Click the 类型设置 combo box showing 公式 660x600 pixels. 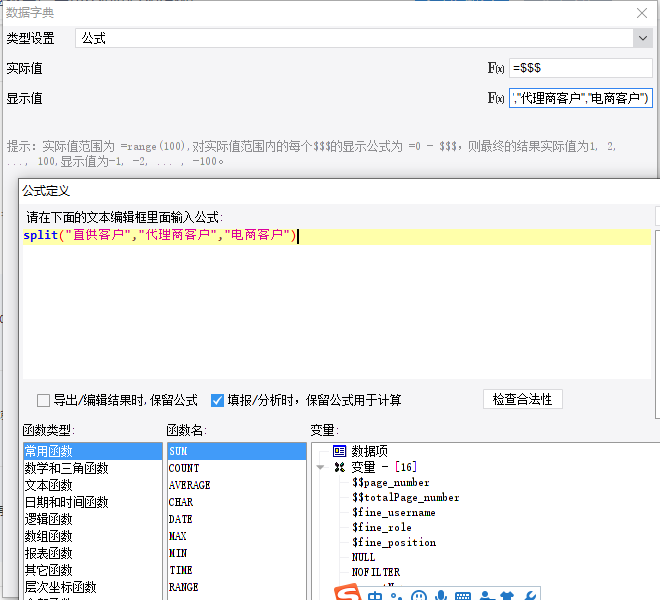point(364,38)
